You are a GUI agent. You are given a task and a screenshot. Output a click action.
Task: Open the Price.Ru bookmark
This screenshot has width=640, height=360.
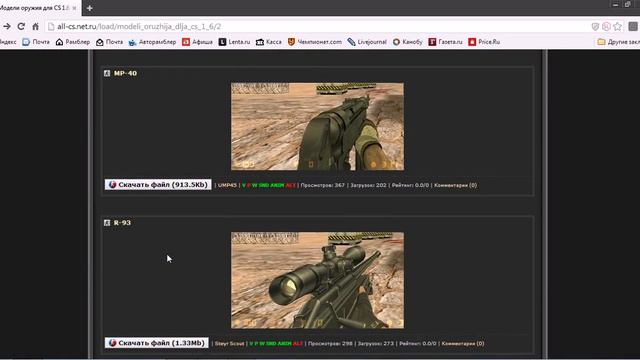click(x=484, y=42)
